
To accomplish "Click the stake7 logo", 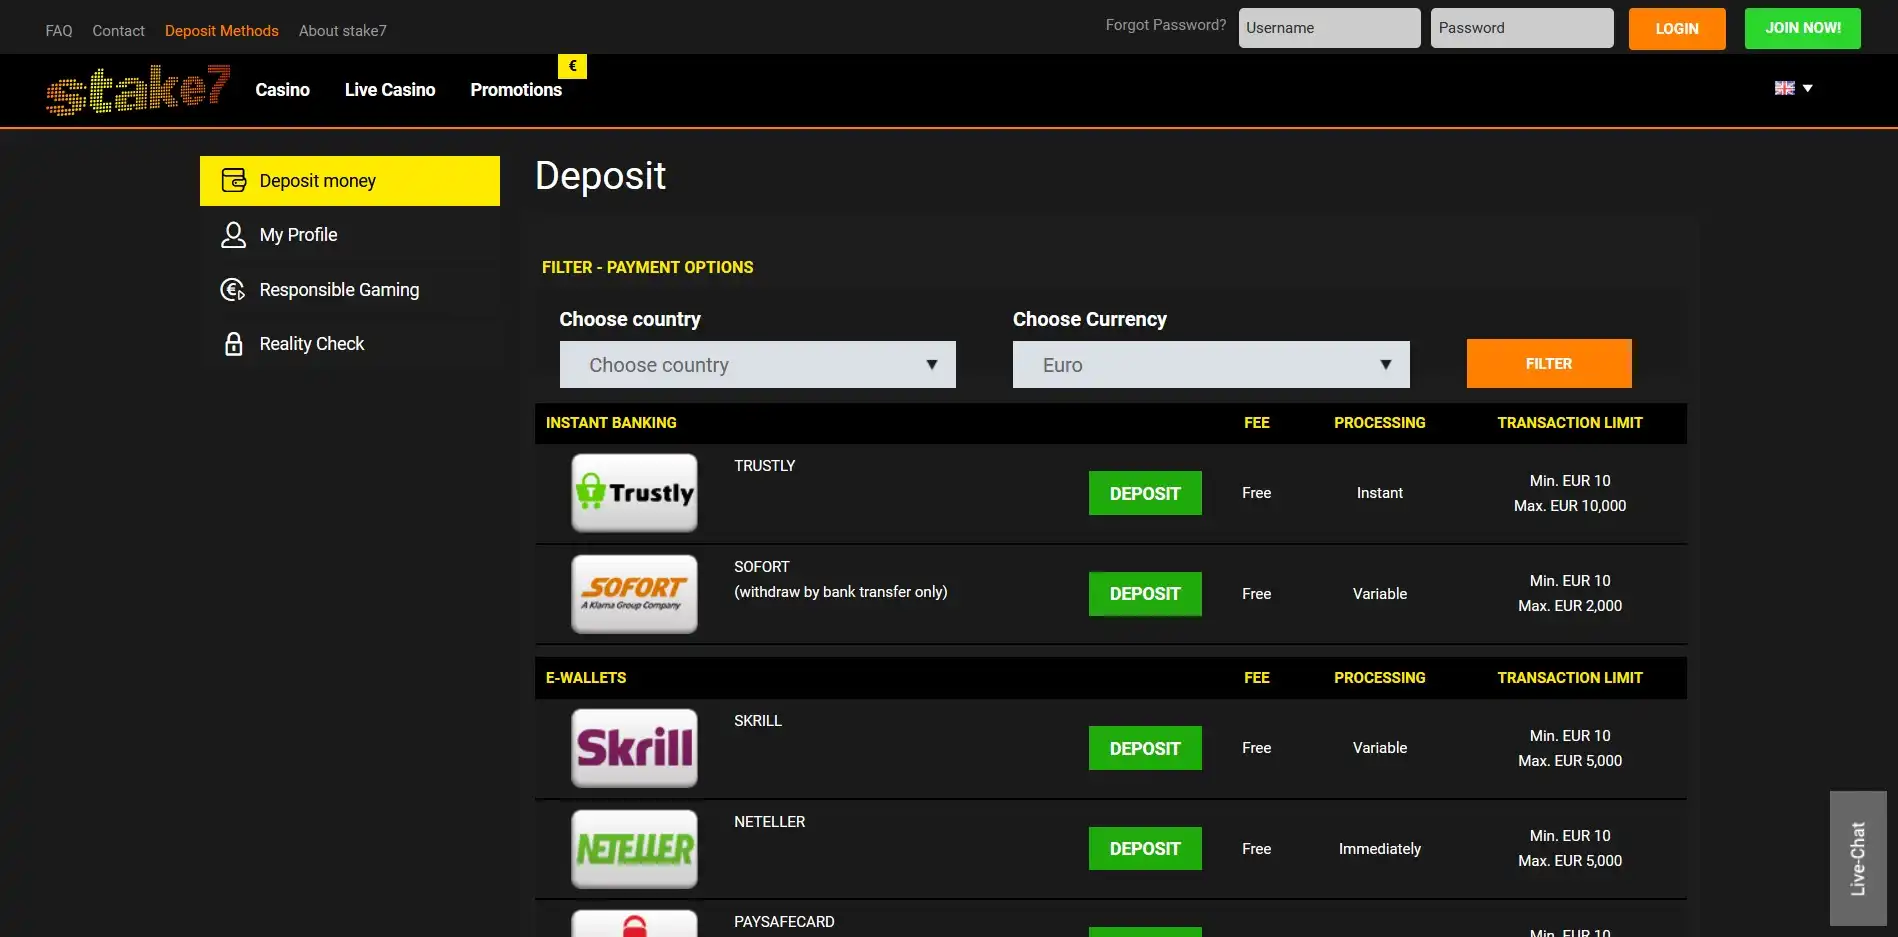I will coord(138,90).
